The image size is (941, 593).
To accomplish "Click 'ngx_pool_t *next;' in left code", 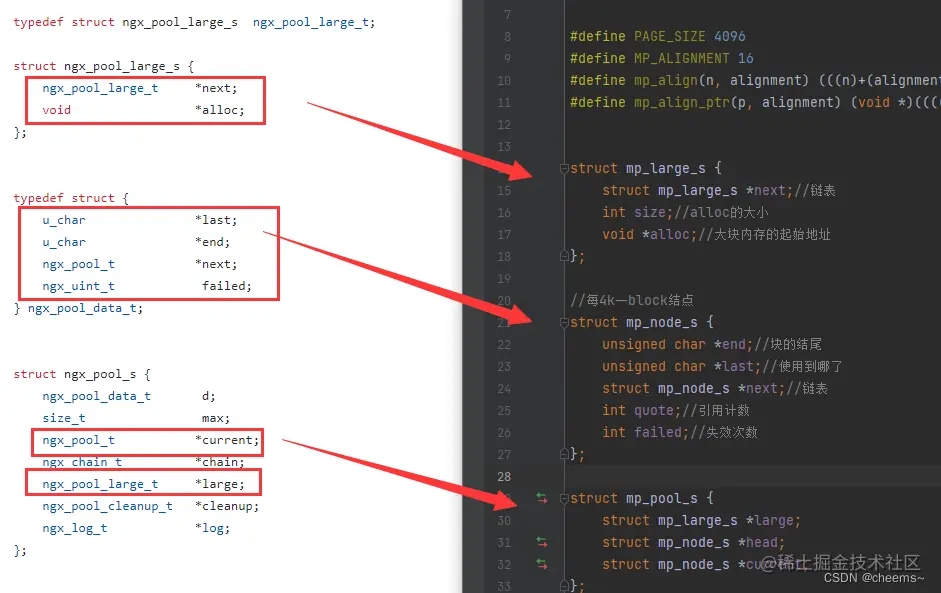I will tap(140, 264).
